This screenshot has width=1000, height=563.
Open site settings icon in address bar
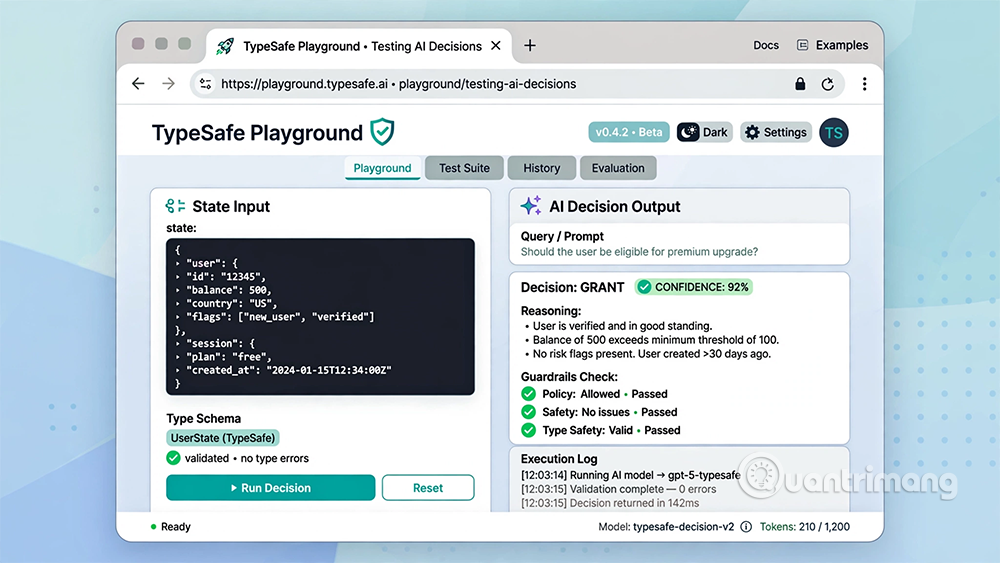click(205, 84)
